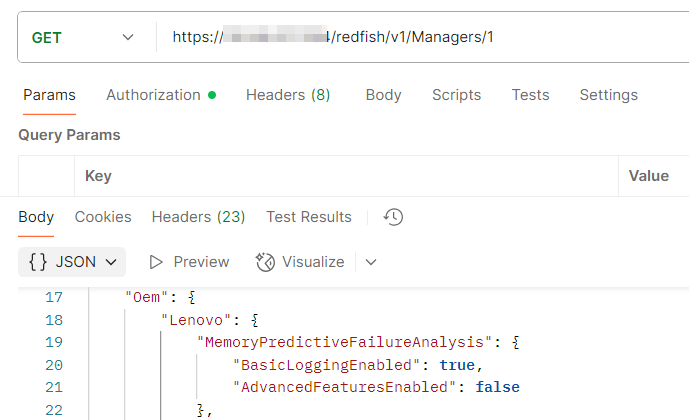Expand chevron next to Visualize
Image resolution: width=689 pixels, height=420 pixels.
point(371,262)
